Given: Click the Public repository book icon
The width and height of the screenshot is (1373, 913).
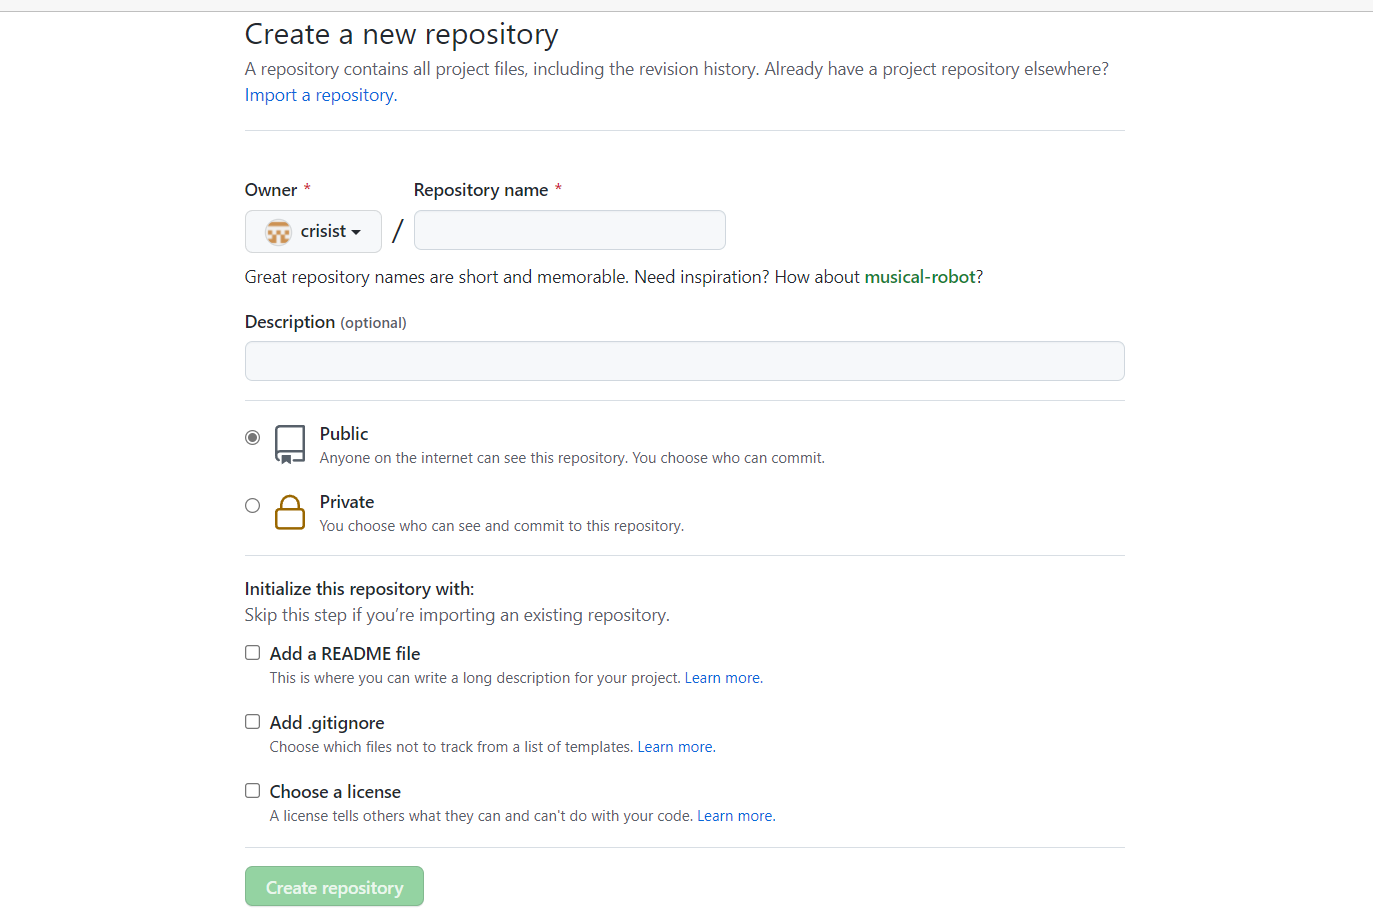Looking at the screenshot, I should 290,444.
